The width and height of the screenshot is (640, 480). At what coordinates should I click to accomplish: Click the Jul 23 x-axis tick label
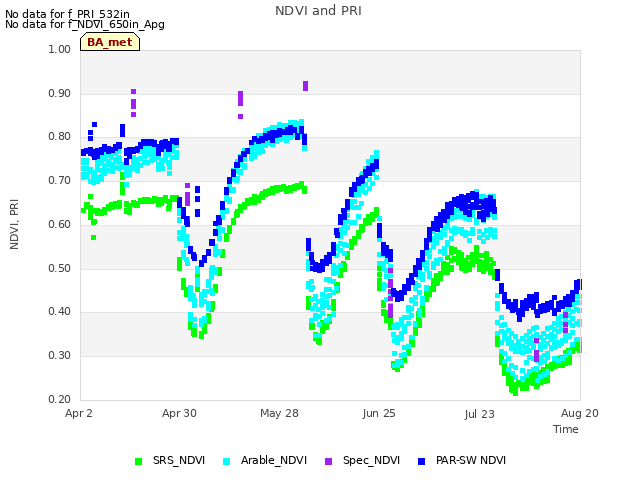(x=479, y=414)
